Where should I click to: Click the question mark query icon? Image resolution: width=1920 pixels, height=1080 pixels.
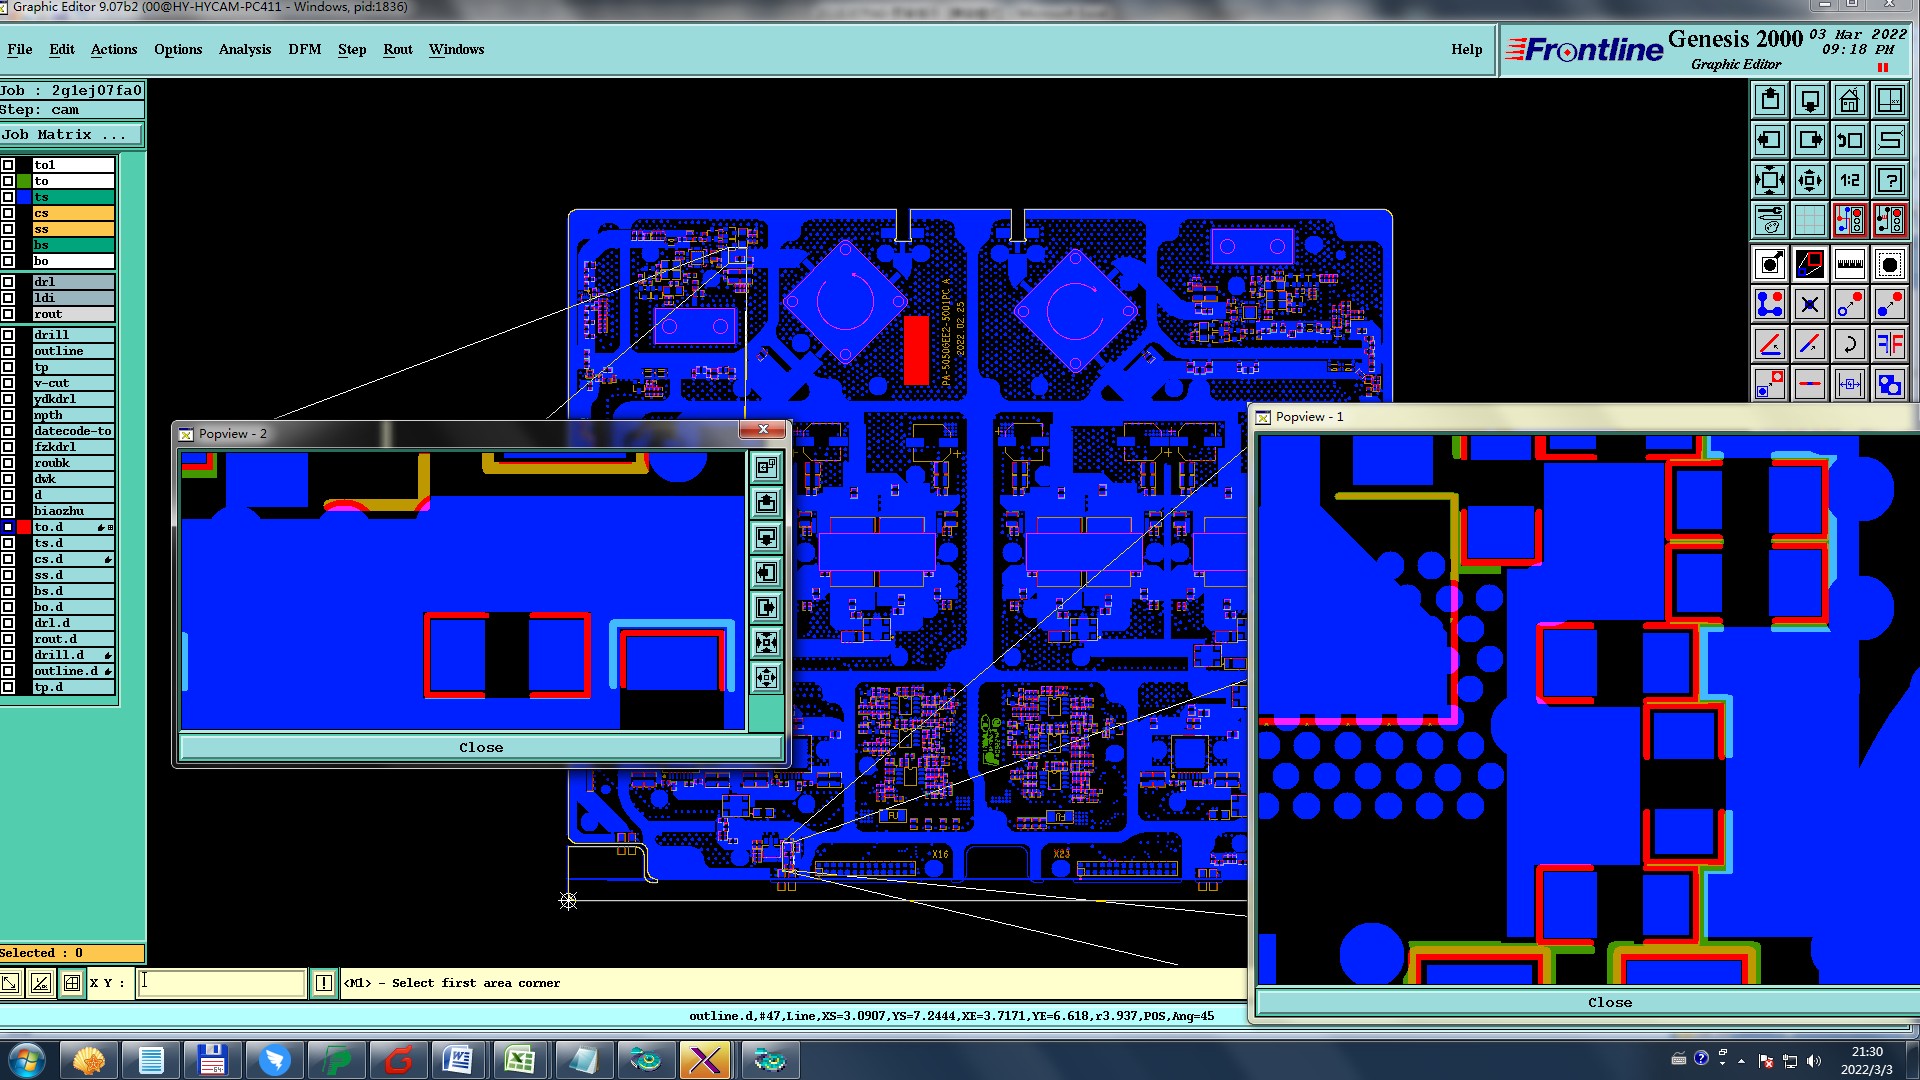coord(1889,180)
